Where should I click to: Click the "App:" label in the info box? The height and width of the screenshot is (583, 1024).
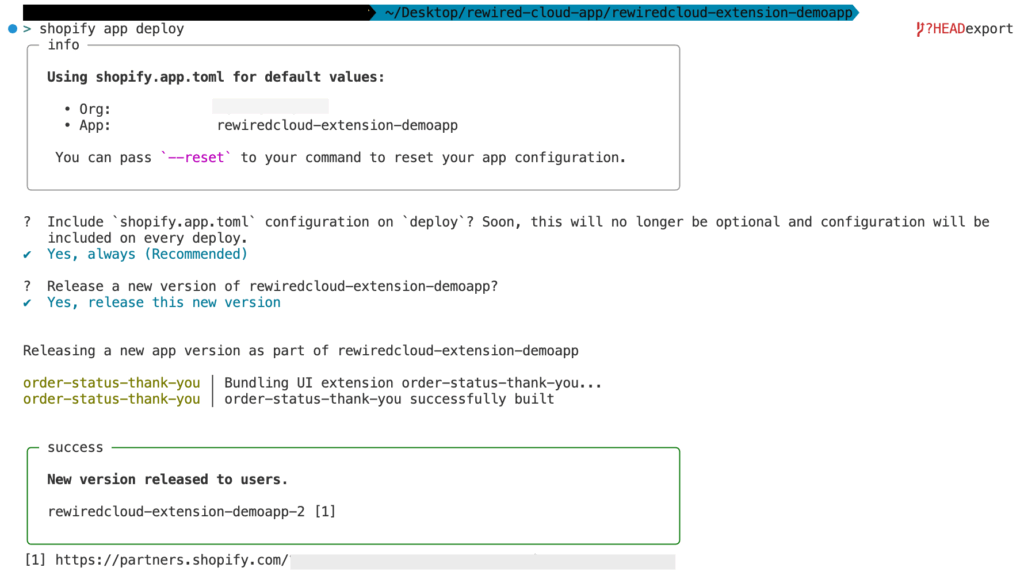point(95,125)
